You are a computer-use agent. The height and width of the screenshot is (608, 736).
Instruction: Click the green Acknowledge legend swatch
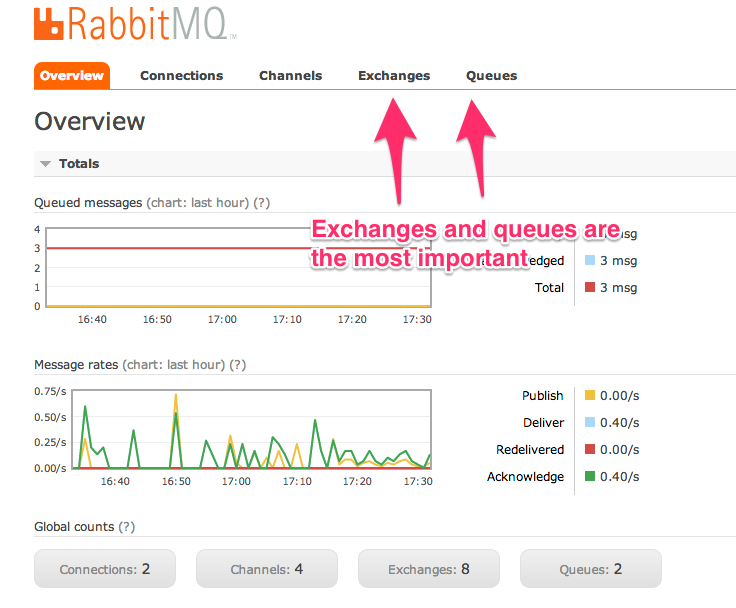pos(590,476)
